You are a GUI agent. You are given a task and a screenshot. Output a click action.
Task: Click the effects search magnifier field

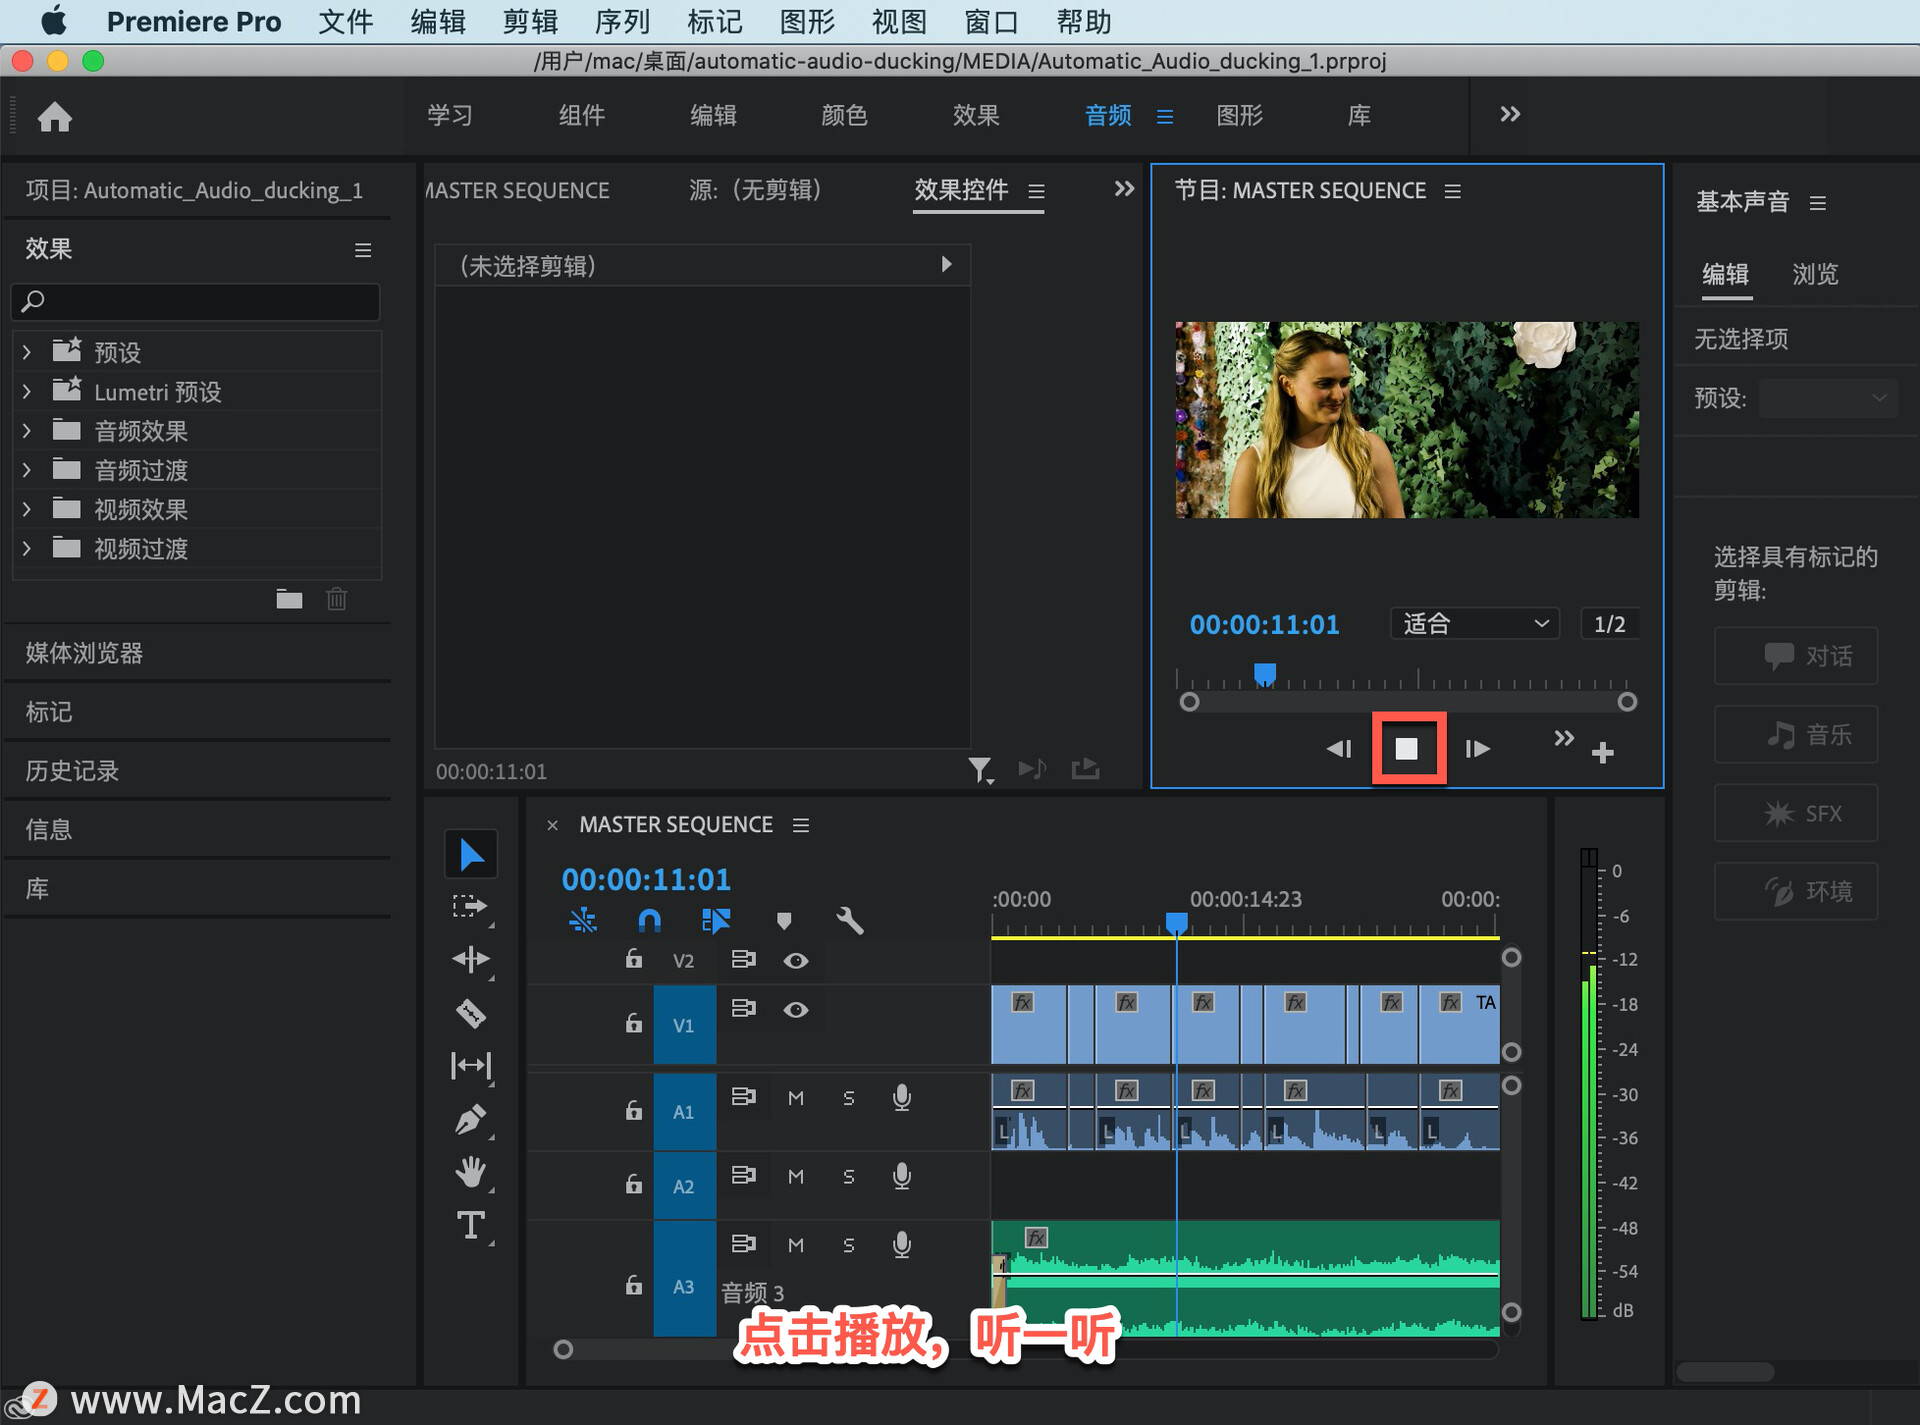coord(196,300)
